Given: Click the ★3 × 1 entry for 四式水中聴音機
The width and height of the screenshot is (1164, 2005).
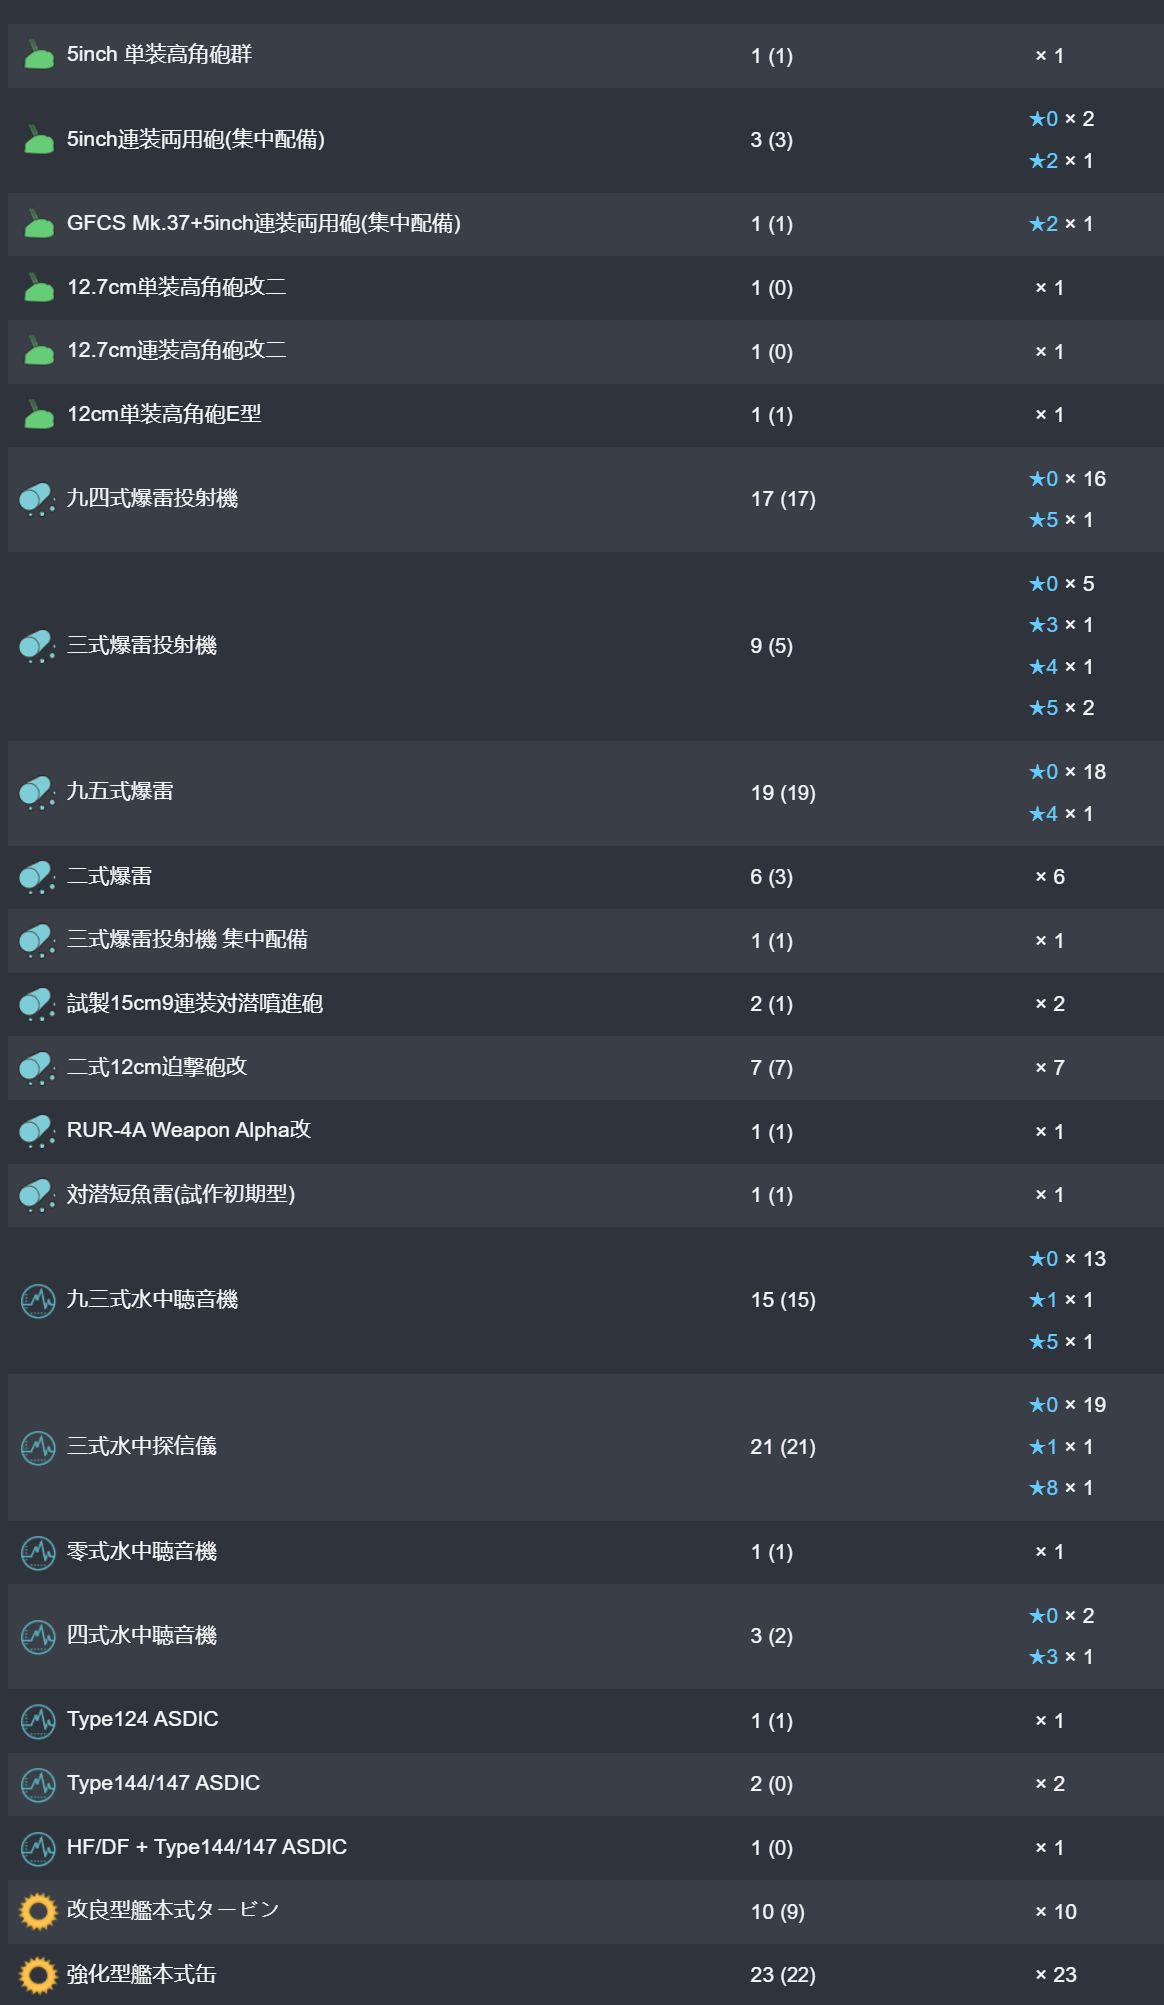Looking at the screenshot, I should pos(1062,1657).
